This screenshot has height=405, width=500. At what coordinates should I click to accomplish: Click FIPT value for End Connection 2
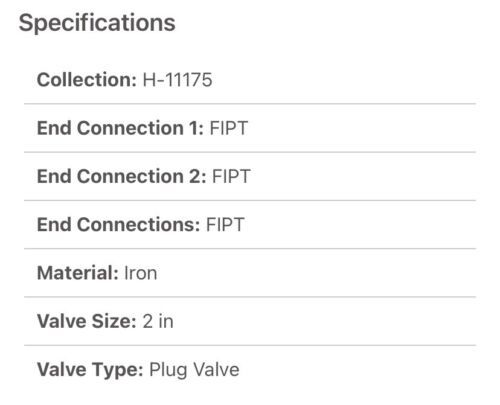pyautogui.click(x=231, y=176)
